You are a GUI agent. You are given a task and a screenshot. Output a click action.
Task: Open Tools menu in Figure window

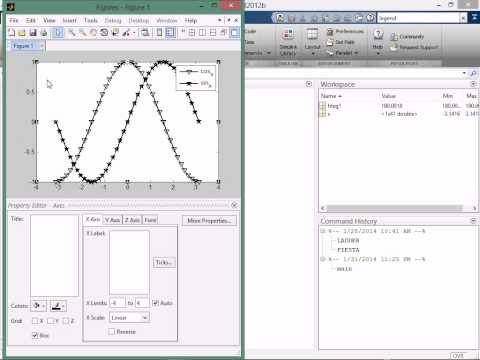pos(91,20)
